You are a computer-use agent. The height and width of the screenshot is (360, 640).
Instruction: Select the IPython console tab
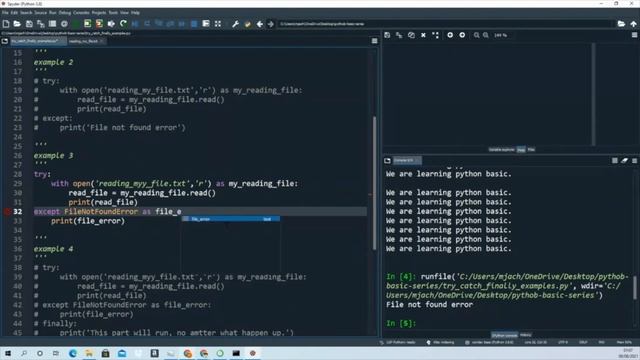504,335
